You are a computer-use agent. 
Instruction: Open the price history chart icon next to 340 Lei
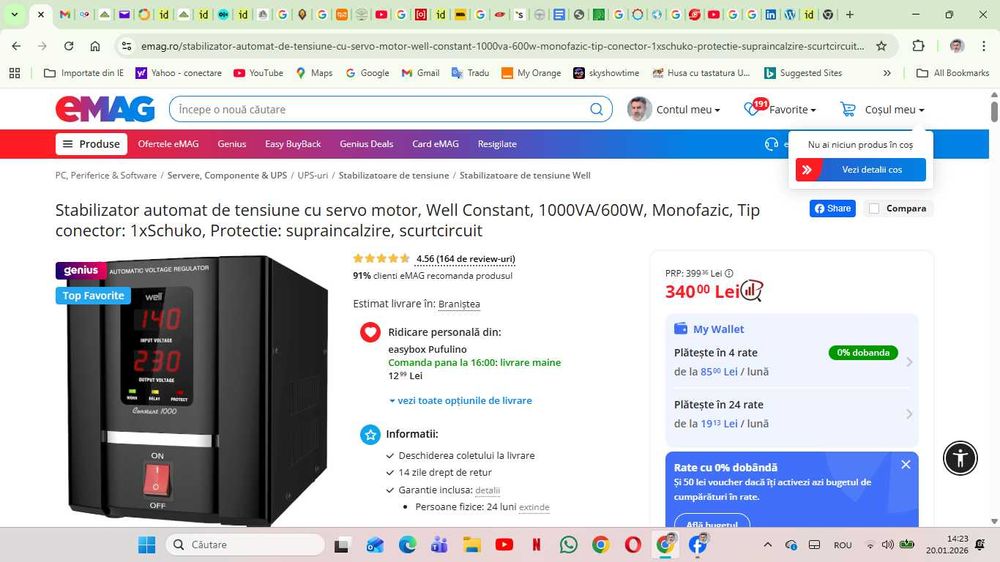tap(752, 291)
